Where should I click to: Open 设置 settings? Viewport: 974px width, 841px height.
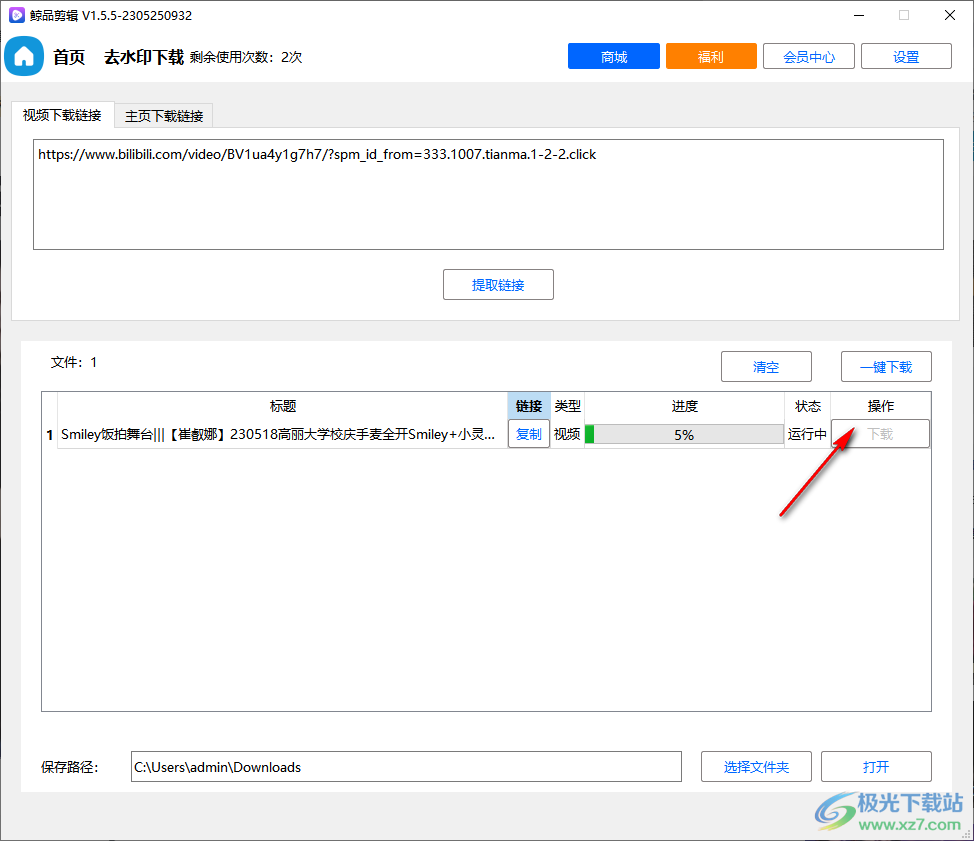coord(906,57)
